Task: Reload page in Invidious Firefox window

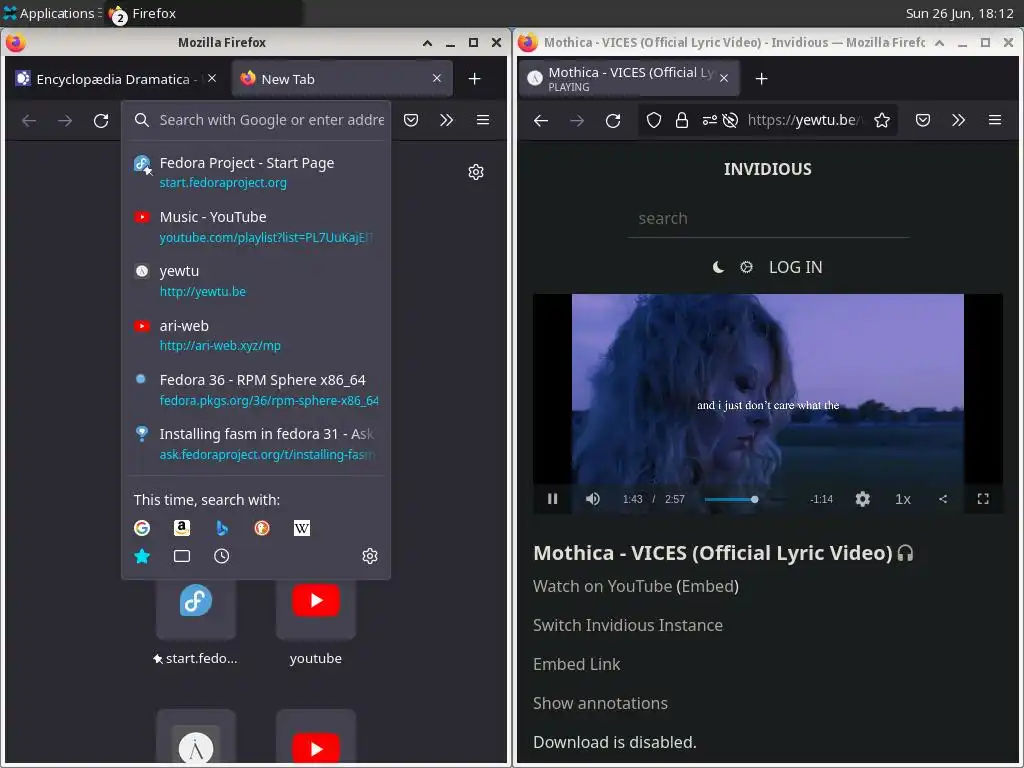Action: (613, 120)
